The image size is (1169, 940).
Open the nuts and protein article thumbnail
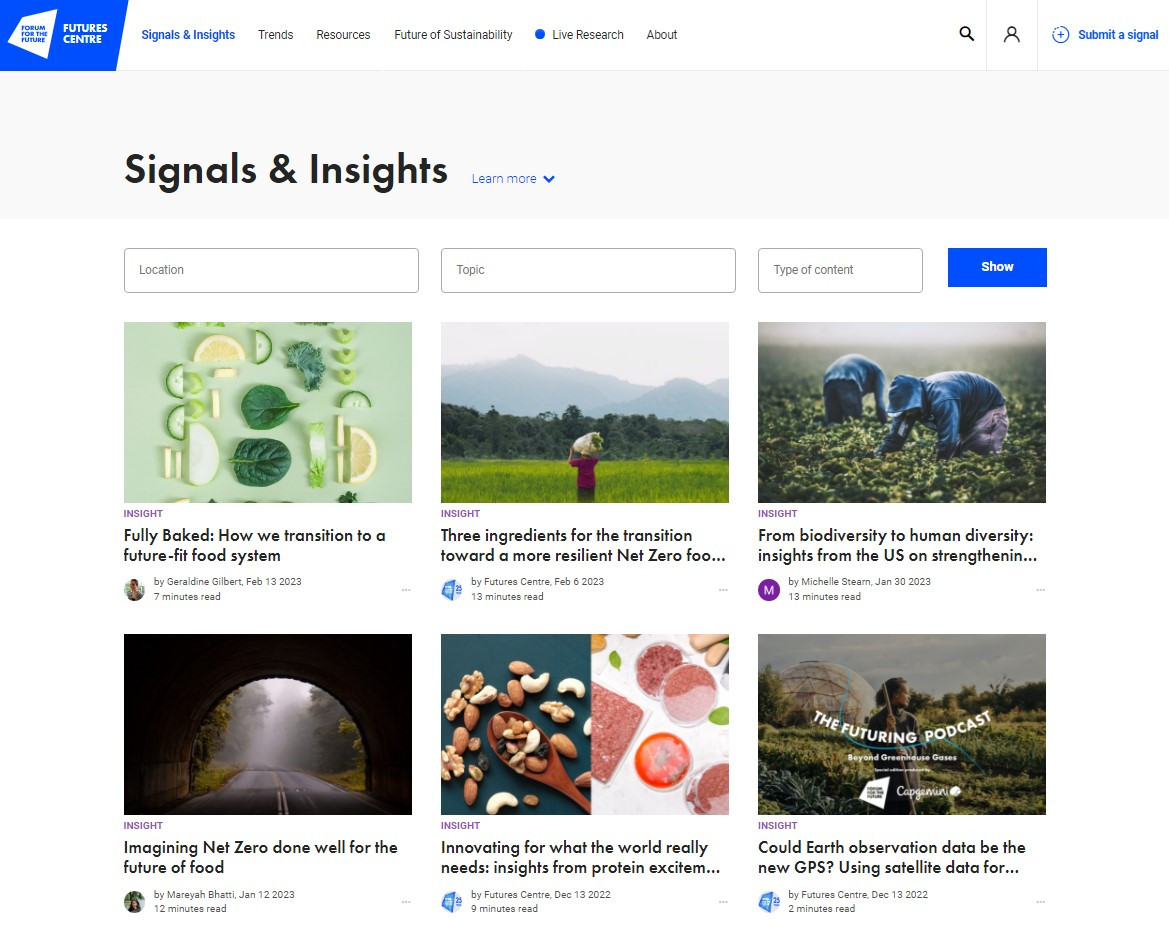(x=584, y=725)
